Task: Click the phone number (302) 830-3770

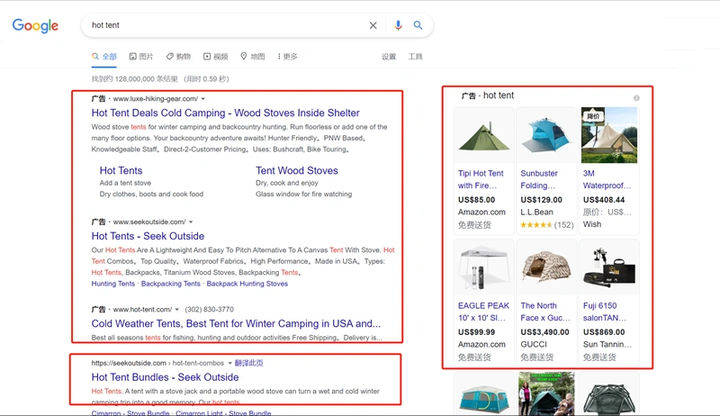Action: [x=209, y=309]
